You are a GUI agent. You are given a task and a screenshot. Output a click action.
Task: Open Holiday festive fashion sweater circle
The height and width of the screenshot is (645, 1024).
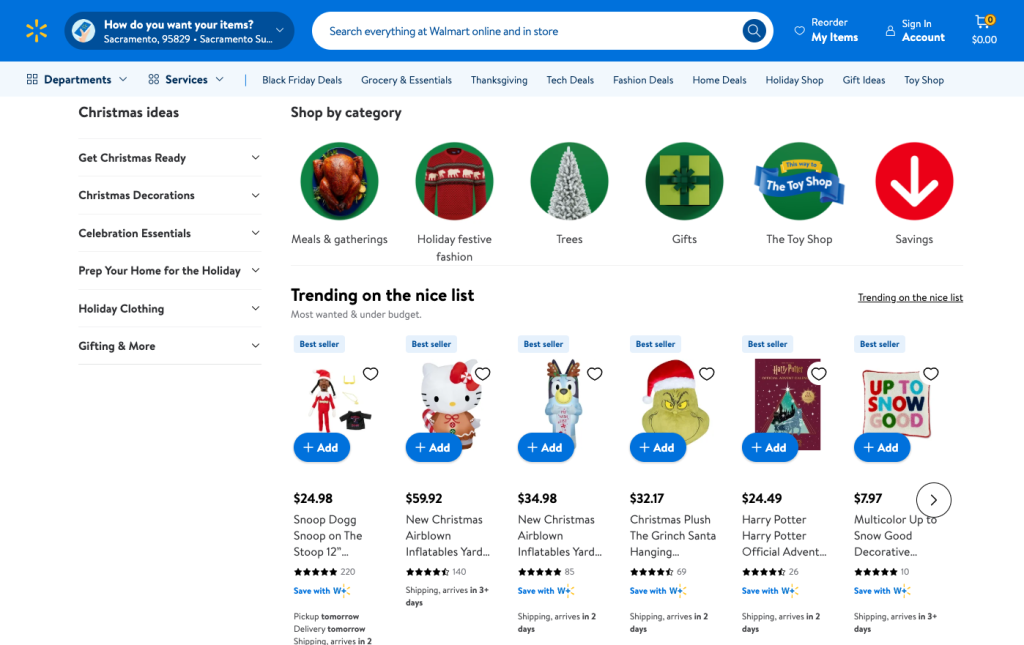pos(455,181)
